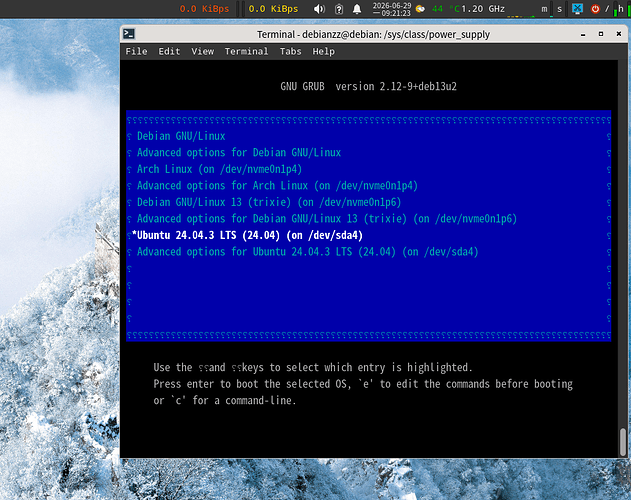The image size is (631, 500).
Task: Click the 's' swap monitor in panel
Action: 560,9
